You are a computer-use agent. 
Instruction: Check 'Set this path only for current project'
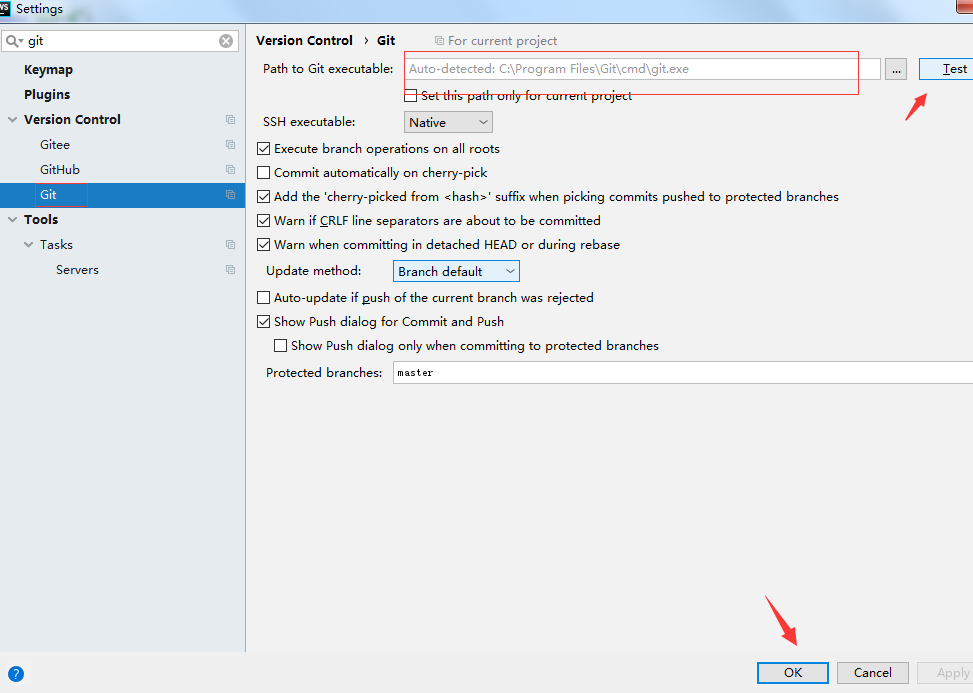tap(410, 96)
